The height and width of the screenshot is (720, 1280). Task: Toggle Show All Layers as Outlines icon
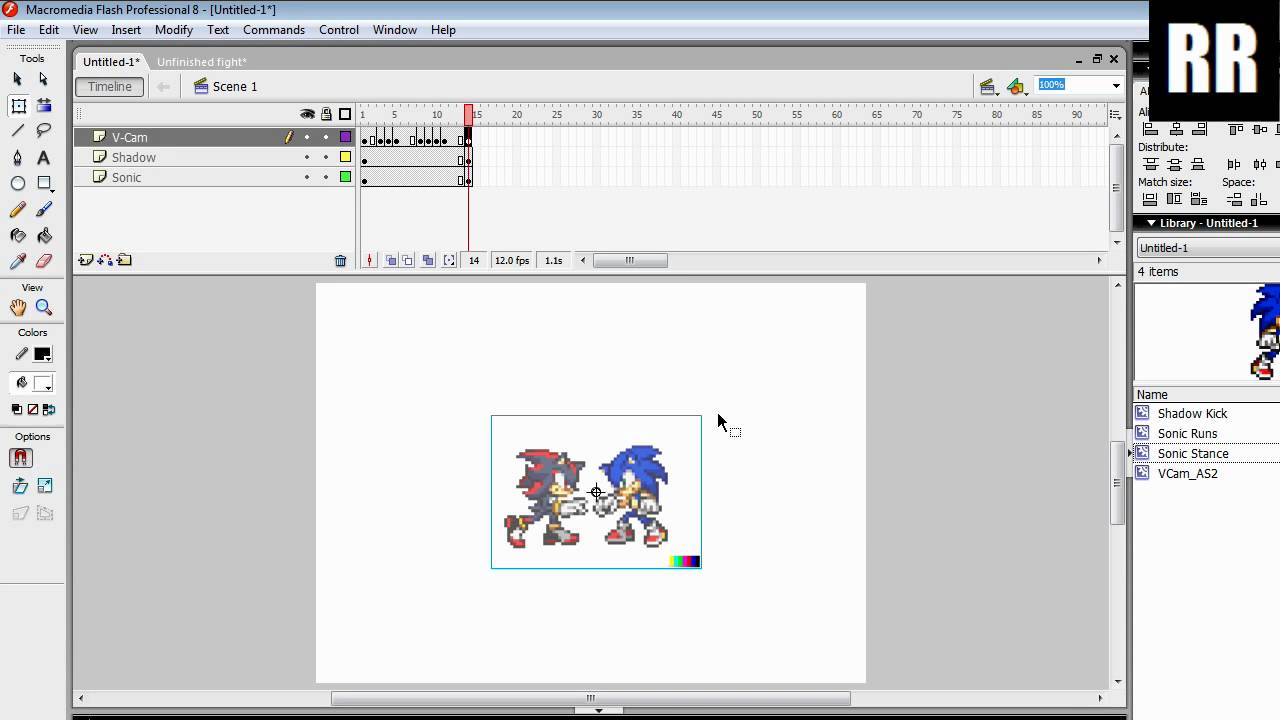click(x=345, y=114)
